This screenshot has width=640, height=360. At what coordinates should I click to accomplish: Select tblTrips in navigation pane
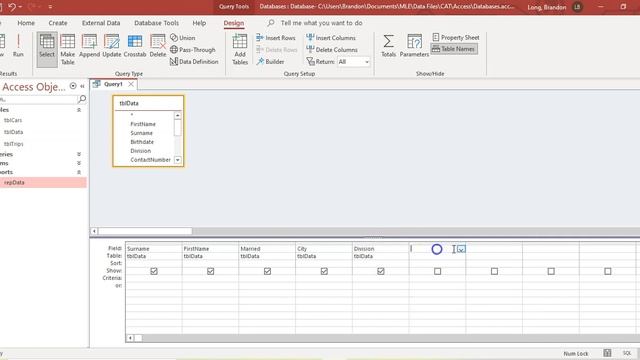tap(13, 144)
